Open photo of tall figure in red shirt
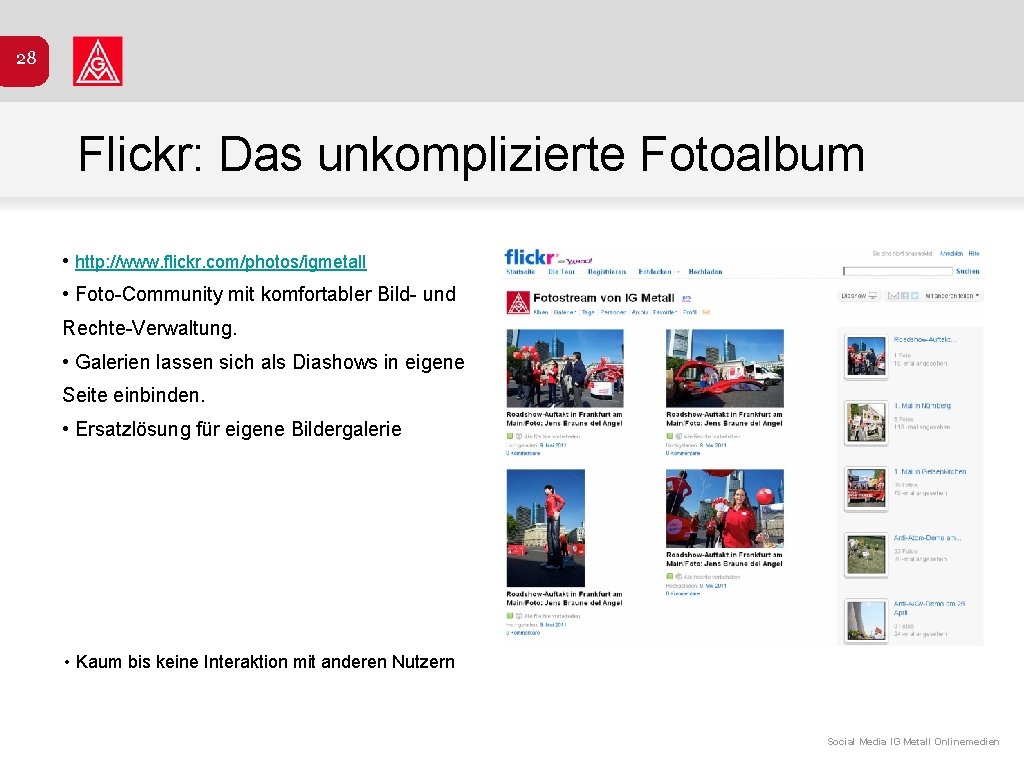 pyautogui.click(x=546, y=528)
